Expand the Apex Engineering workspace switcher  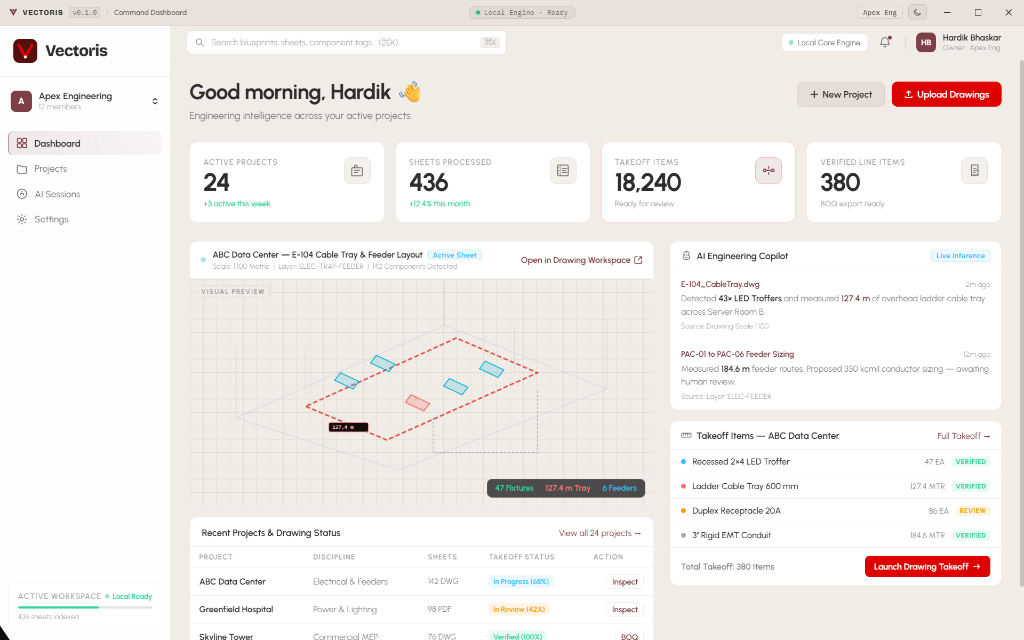155,101
